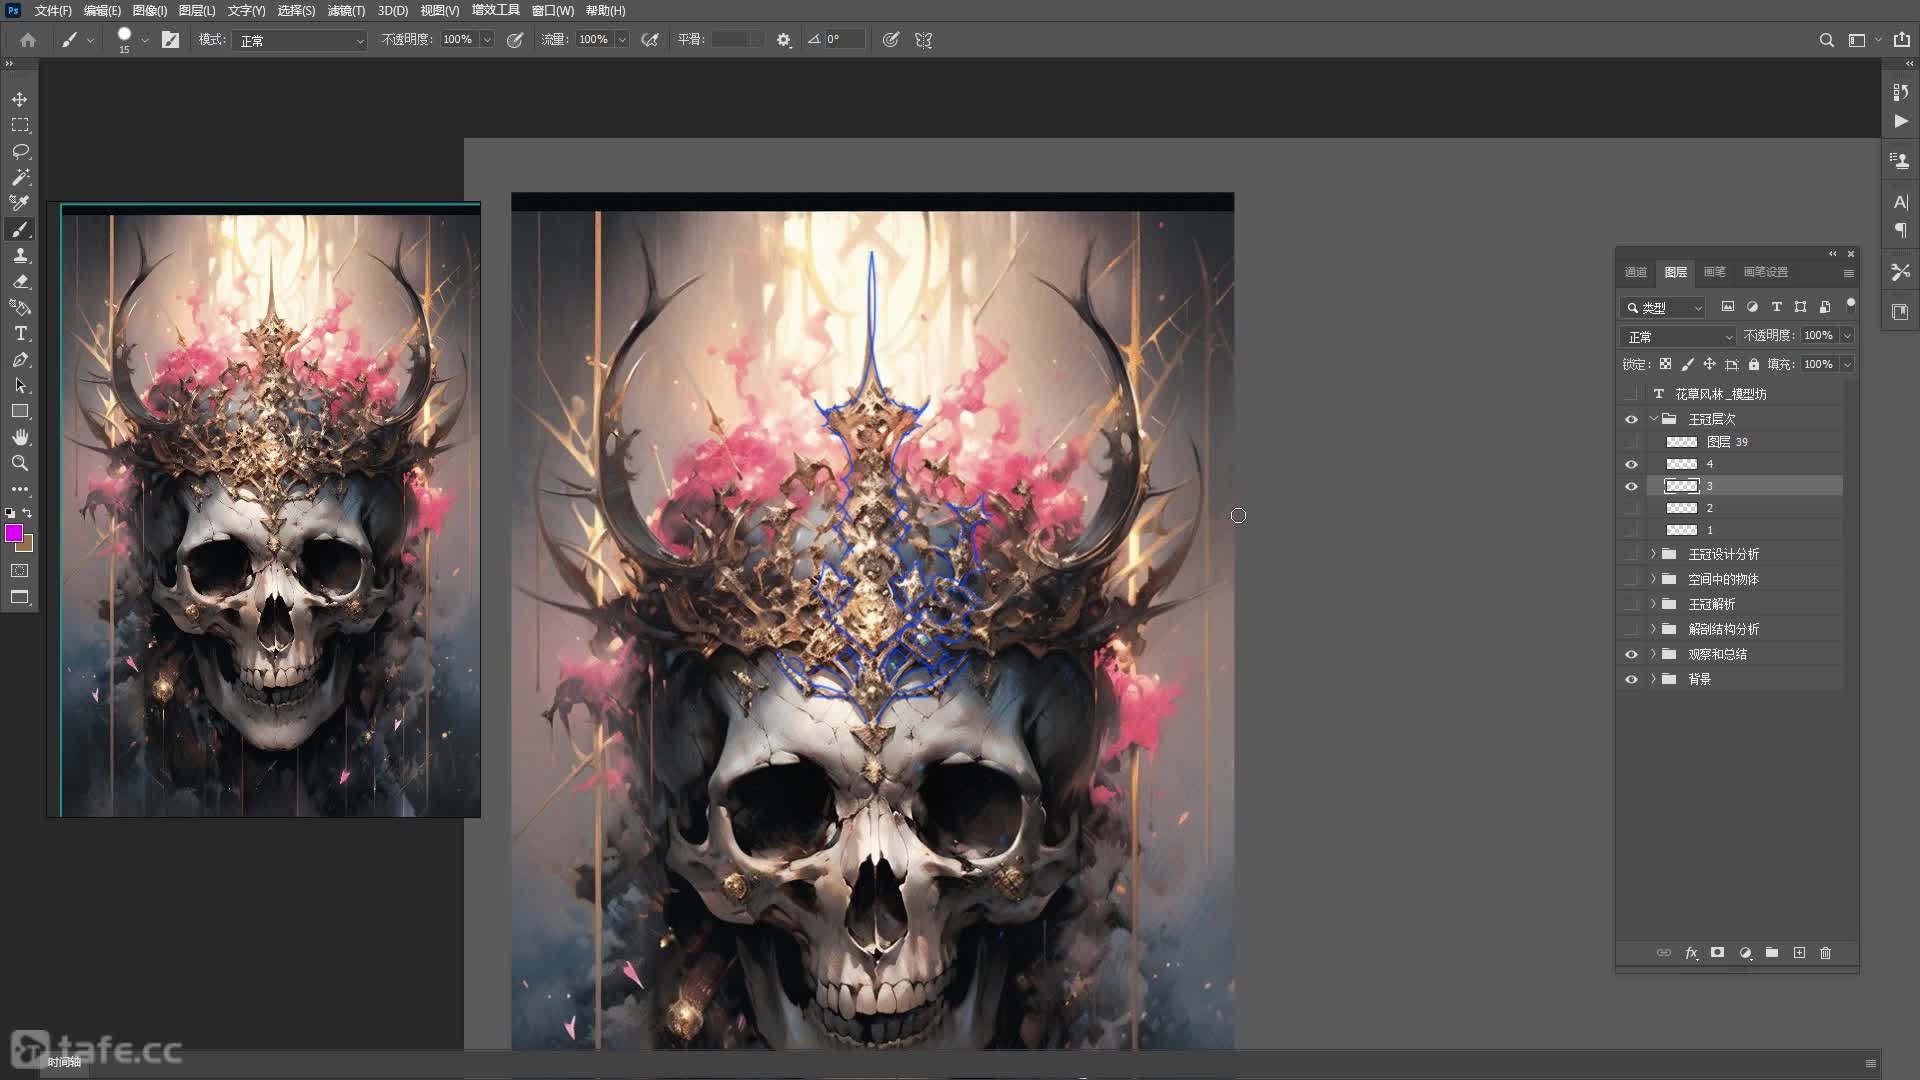Select the Brush tool in the tools panel
The image size is (1920, 1080).
tap(20, 230)
